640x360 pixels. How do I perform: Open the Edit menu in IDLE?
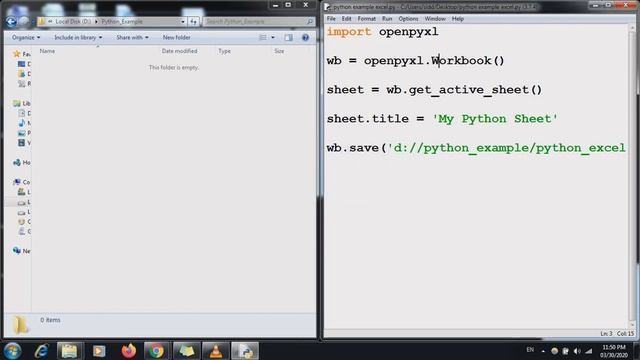[x=347, y=19]
